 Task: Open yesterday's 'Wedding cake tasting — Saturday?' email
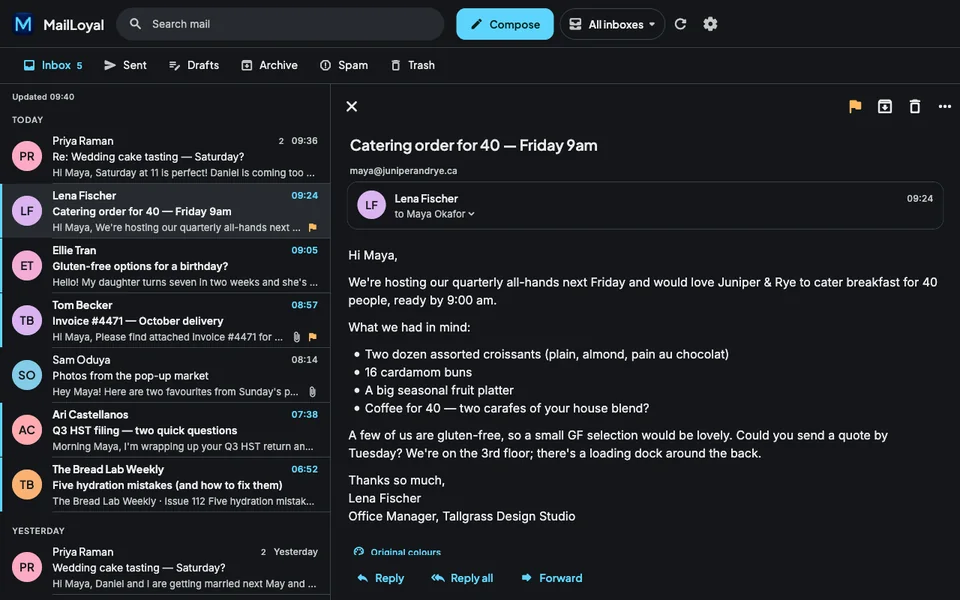pos(165,568)
